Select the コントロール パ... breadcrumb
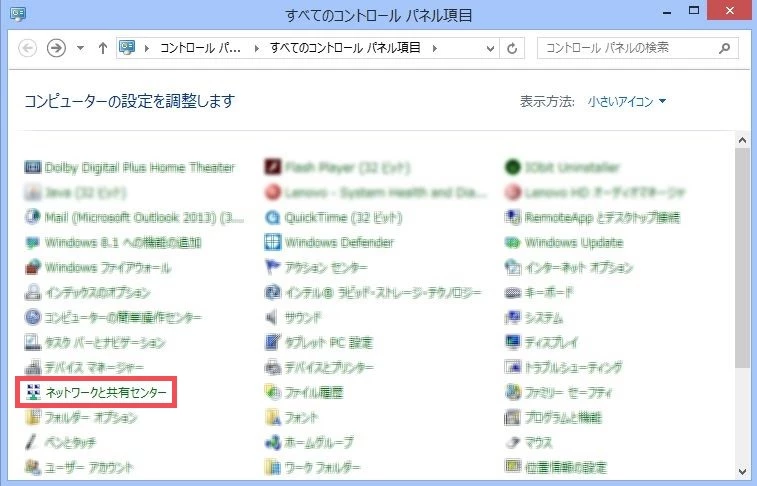Image resolution: width=757 pixels, height=486 pixels. (x=200, y=48)
